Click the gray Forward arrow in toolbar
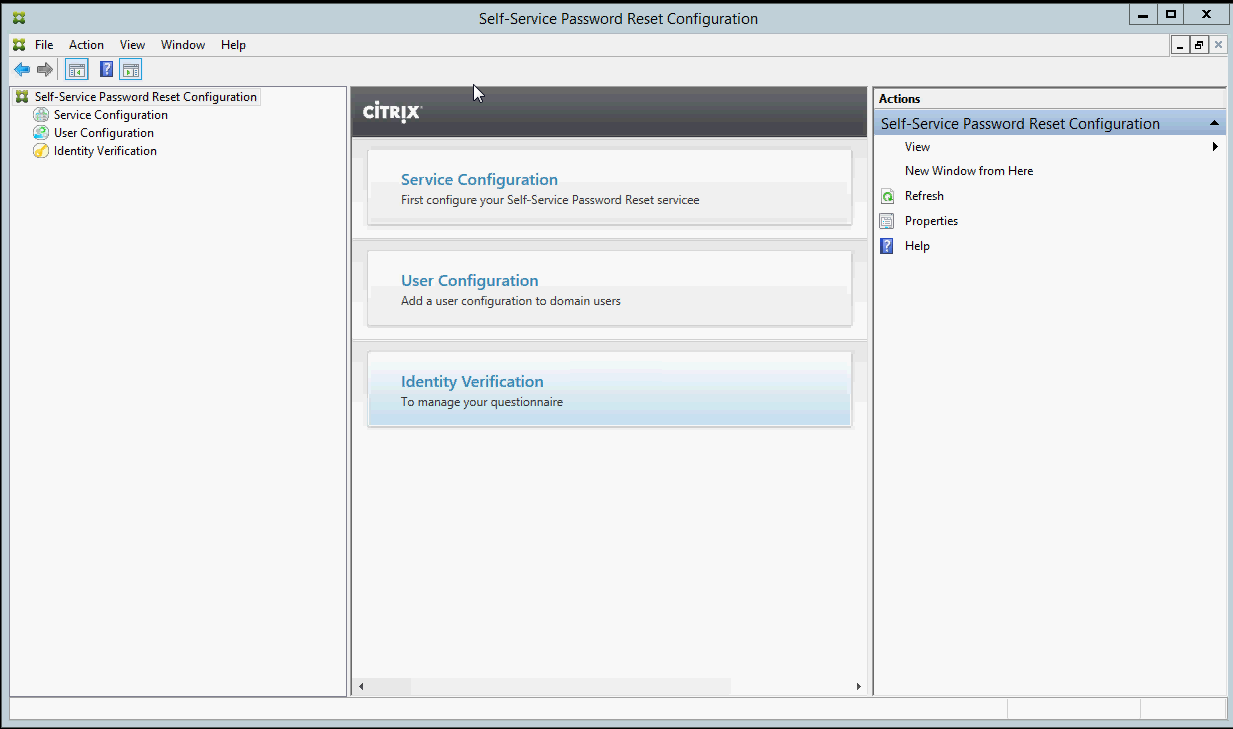 pos(44,70)
